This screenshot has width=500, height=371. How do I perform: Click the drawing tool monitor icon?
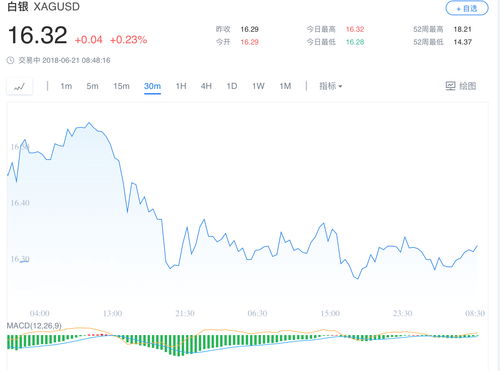coord(450,86)
